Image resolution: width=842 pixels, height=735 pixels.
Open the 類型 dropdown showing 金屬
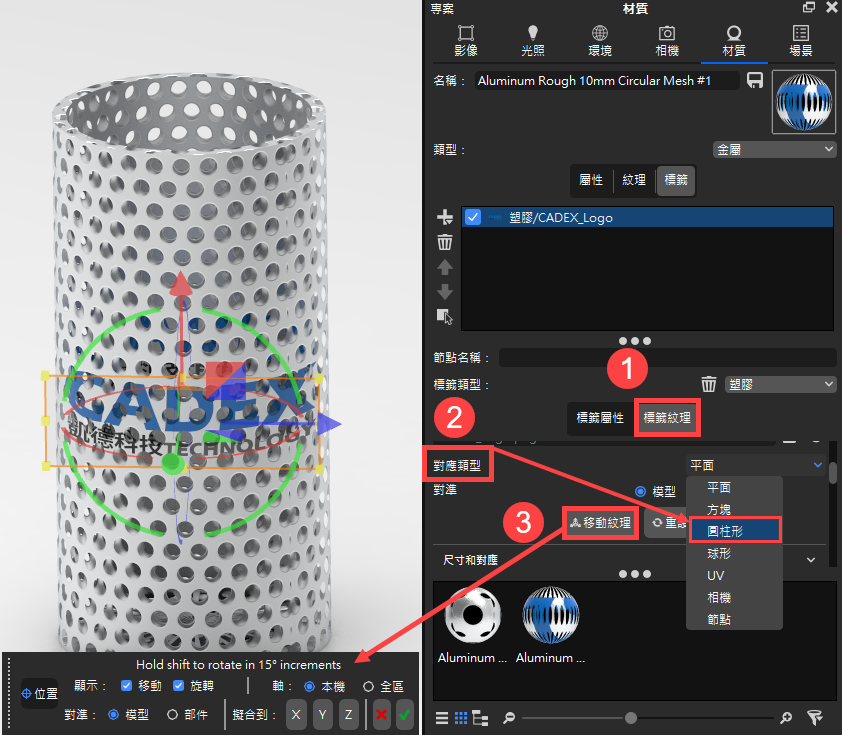(x=774, y=149)
